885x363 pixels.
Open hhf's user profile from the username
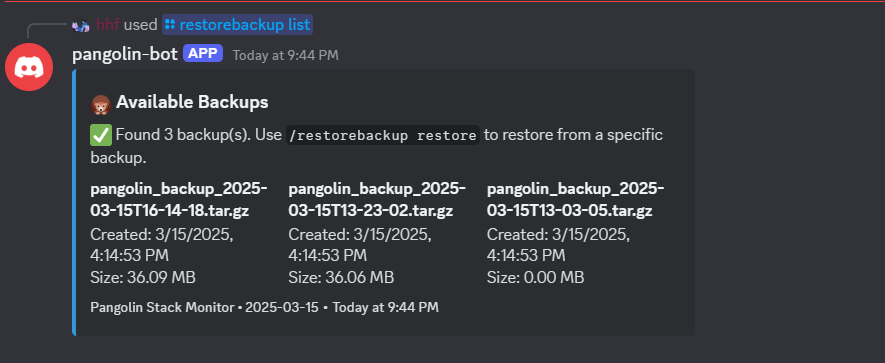click(108, 25)
